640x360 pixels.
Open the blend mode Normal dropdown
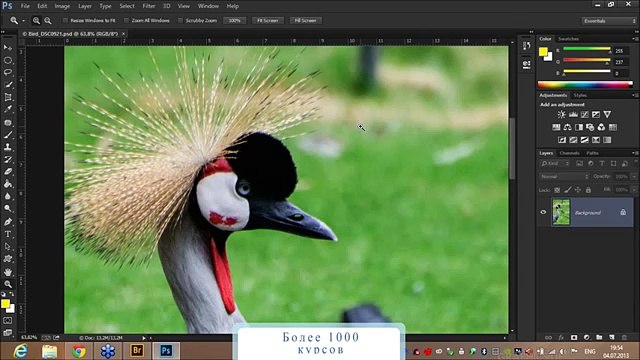point(564,177)
